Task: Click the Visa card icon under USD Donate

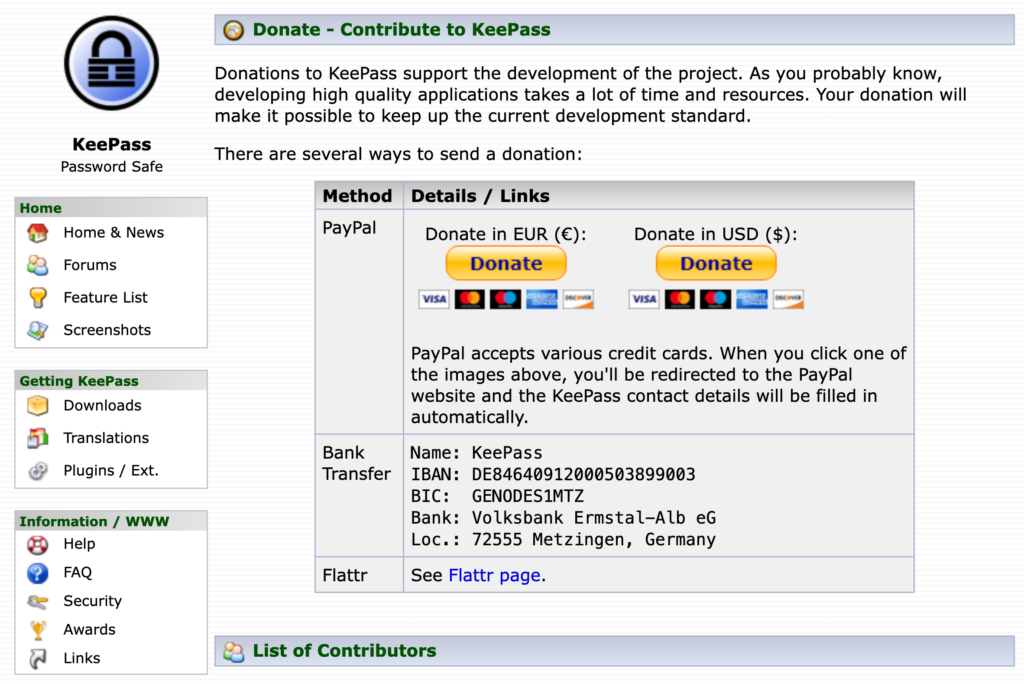Action: 644,299
